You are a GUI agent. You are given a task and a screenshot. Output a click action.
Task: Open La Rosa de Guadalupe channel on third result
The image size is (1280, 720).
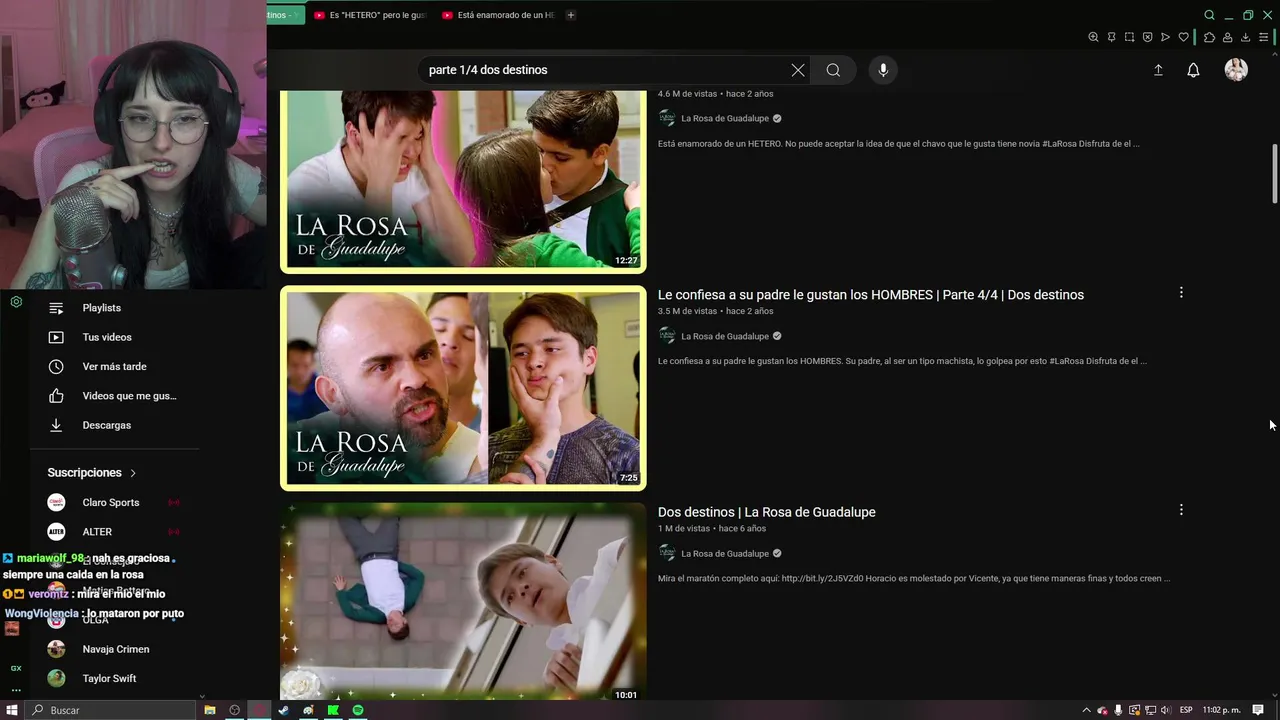click(x=725, y=553)
